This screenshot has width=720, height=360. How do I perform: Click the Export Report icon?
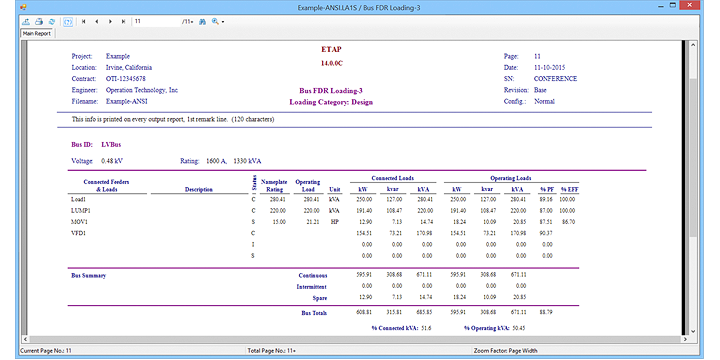tap(26, 22)
